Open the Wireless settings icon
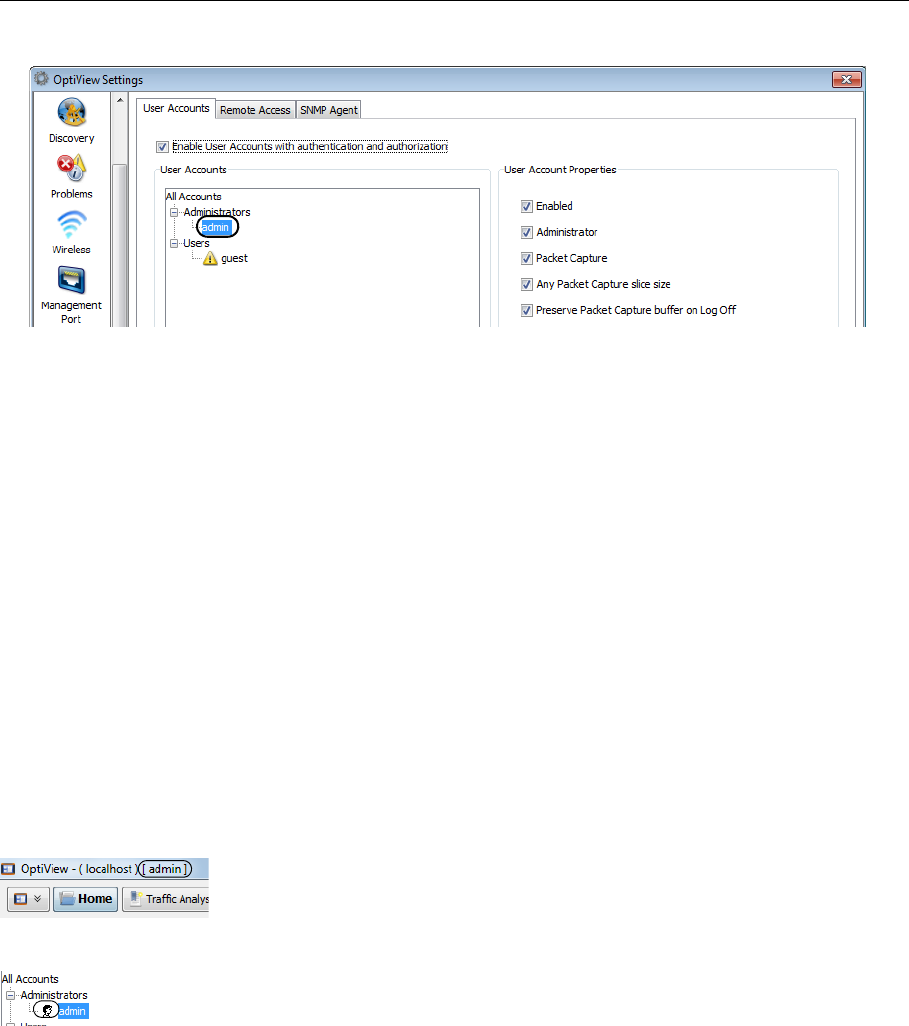The image size is (909, 1026). pos(71,232)
